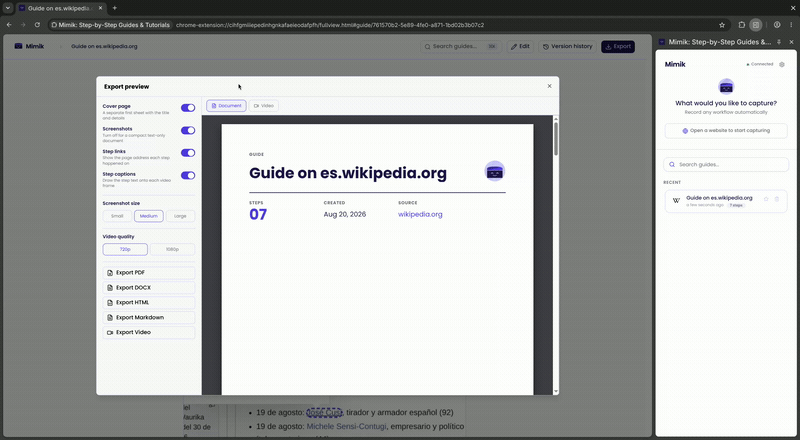Click Guide on es.wikipedia.org breadcrumb
800x440 pixels.
[104, 46]
